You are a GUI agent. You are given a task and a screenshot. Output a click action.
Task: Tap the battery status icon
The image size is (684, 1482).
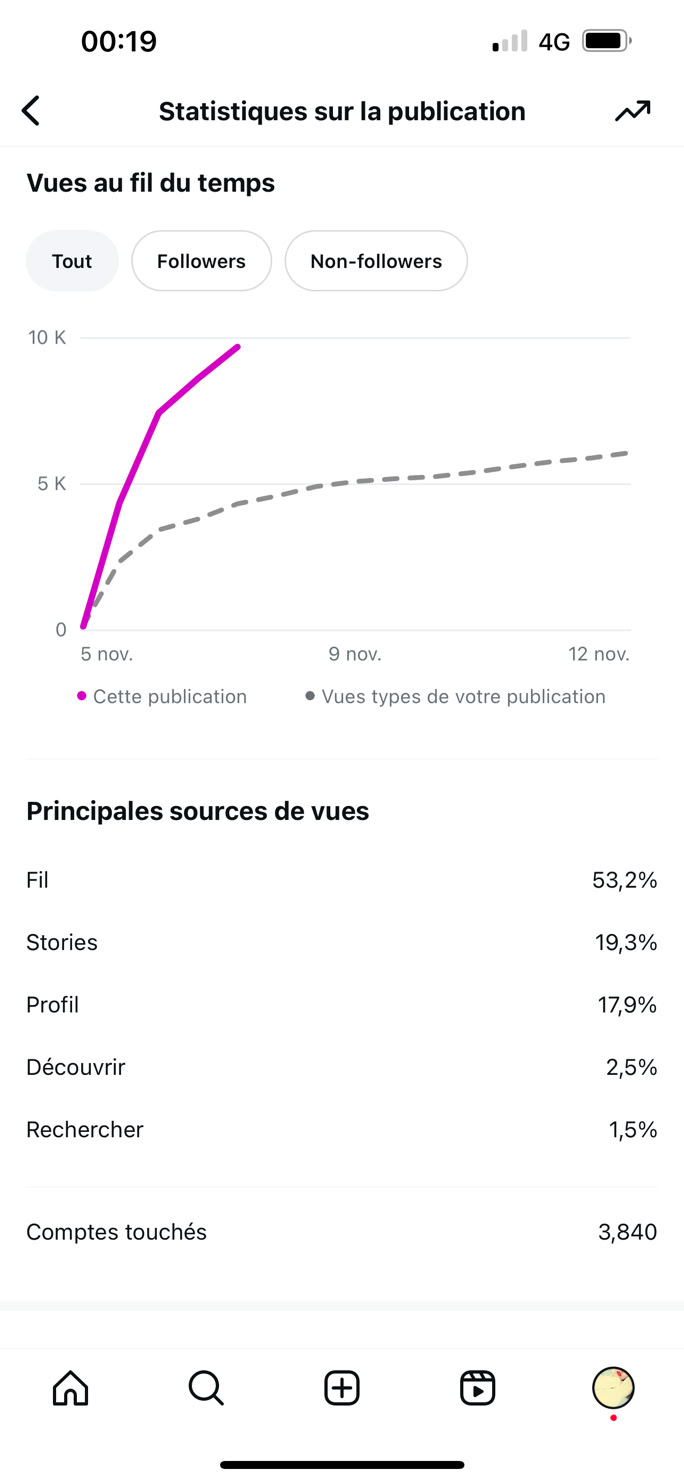click(x=605, y=42)
